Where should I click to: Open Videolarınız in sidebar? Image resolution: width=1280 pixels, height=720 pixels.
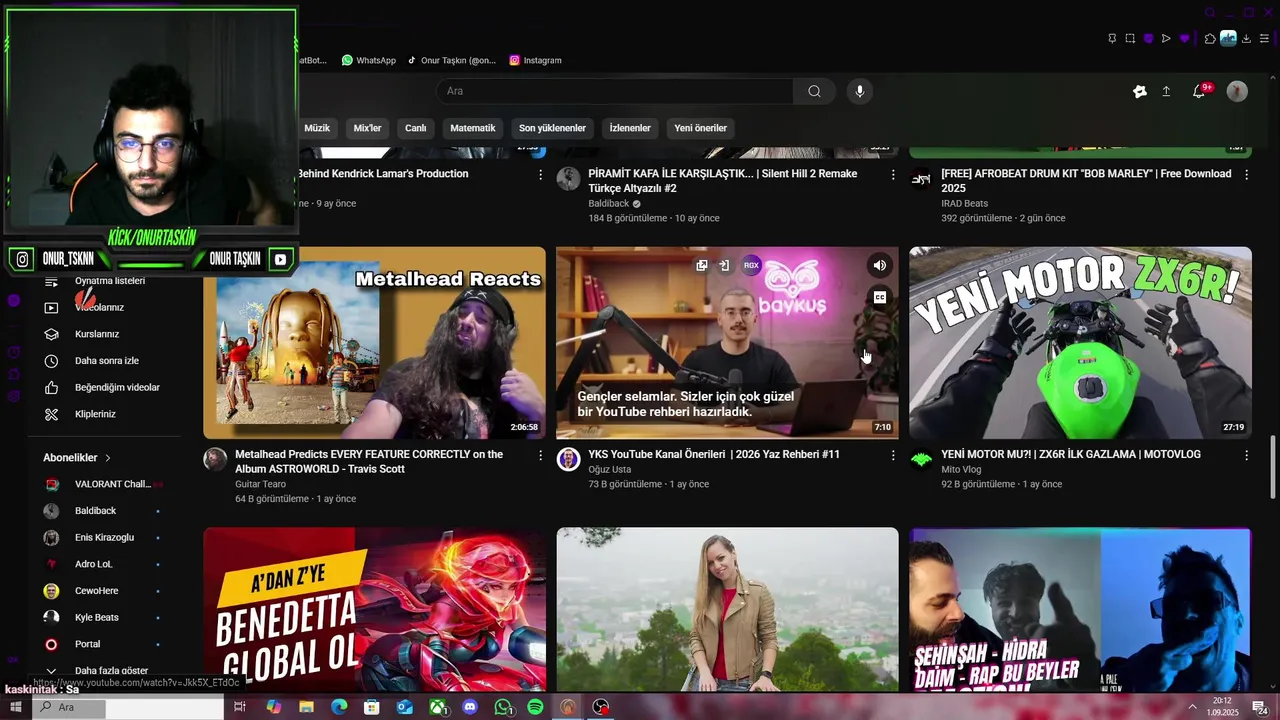(100, 307)
